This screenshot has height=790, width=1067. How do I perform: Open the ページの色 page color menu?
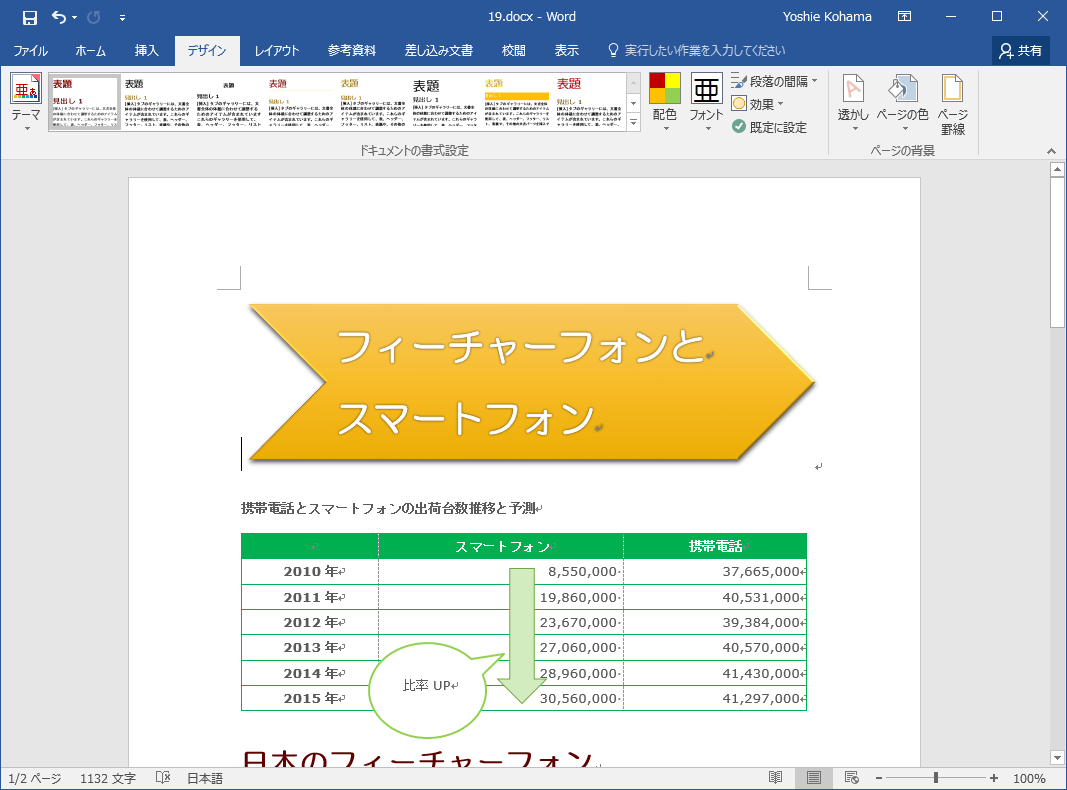(x=902, y=103)
